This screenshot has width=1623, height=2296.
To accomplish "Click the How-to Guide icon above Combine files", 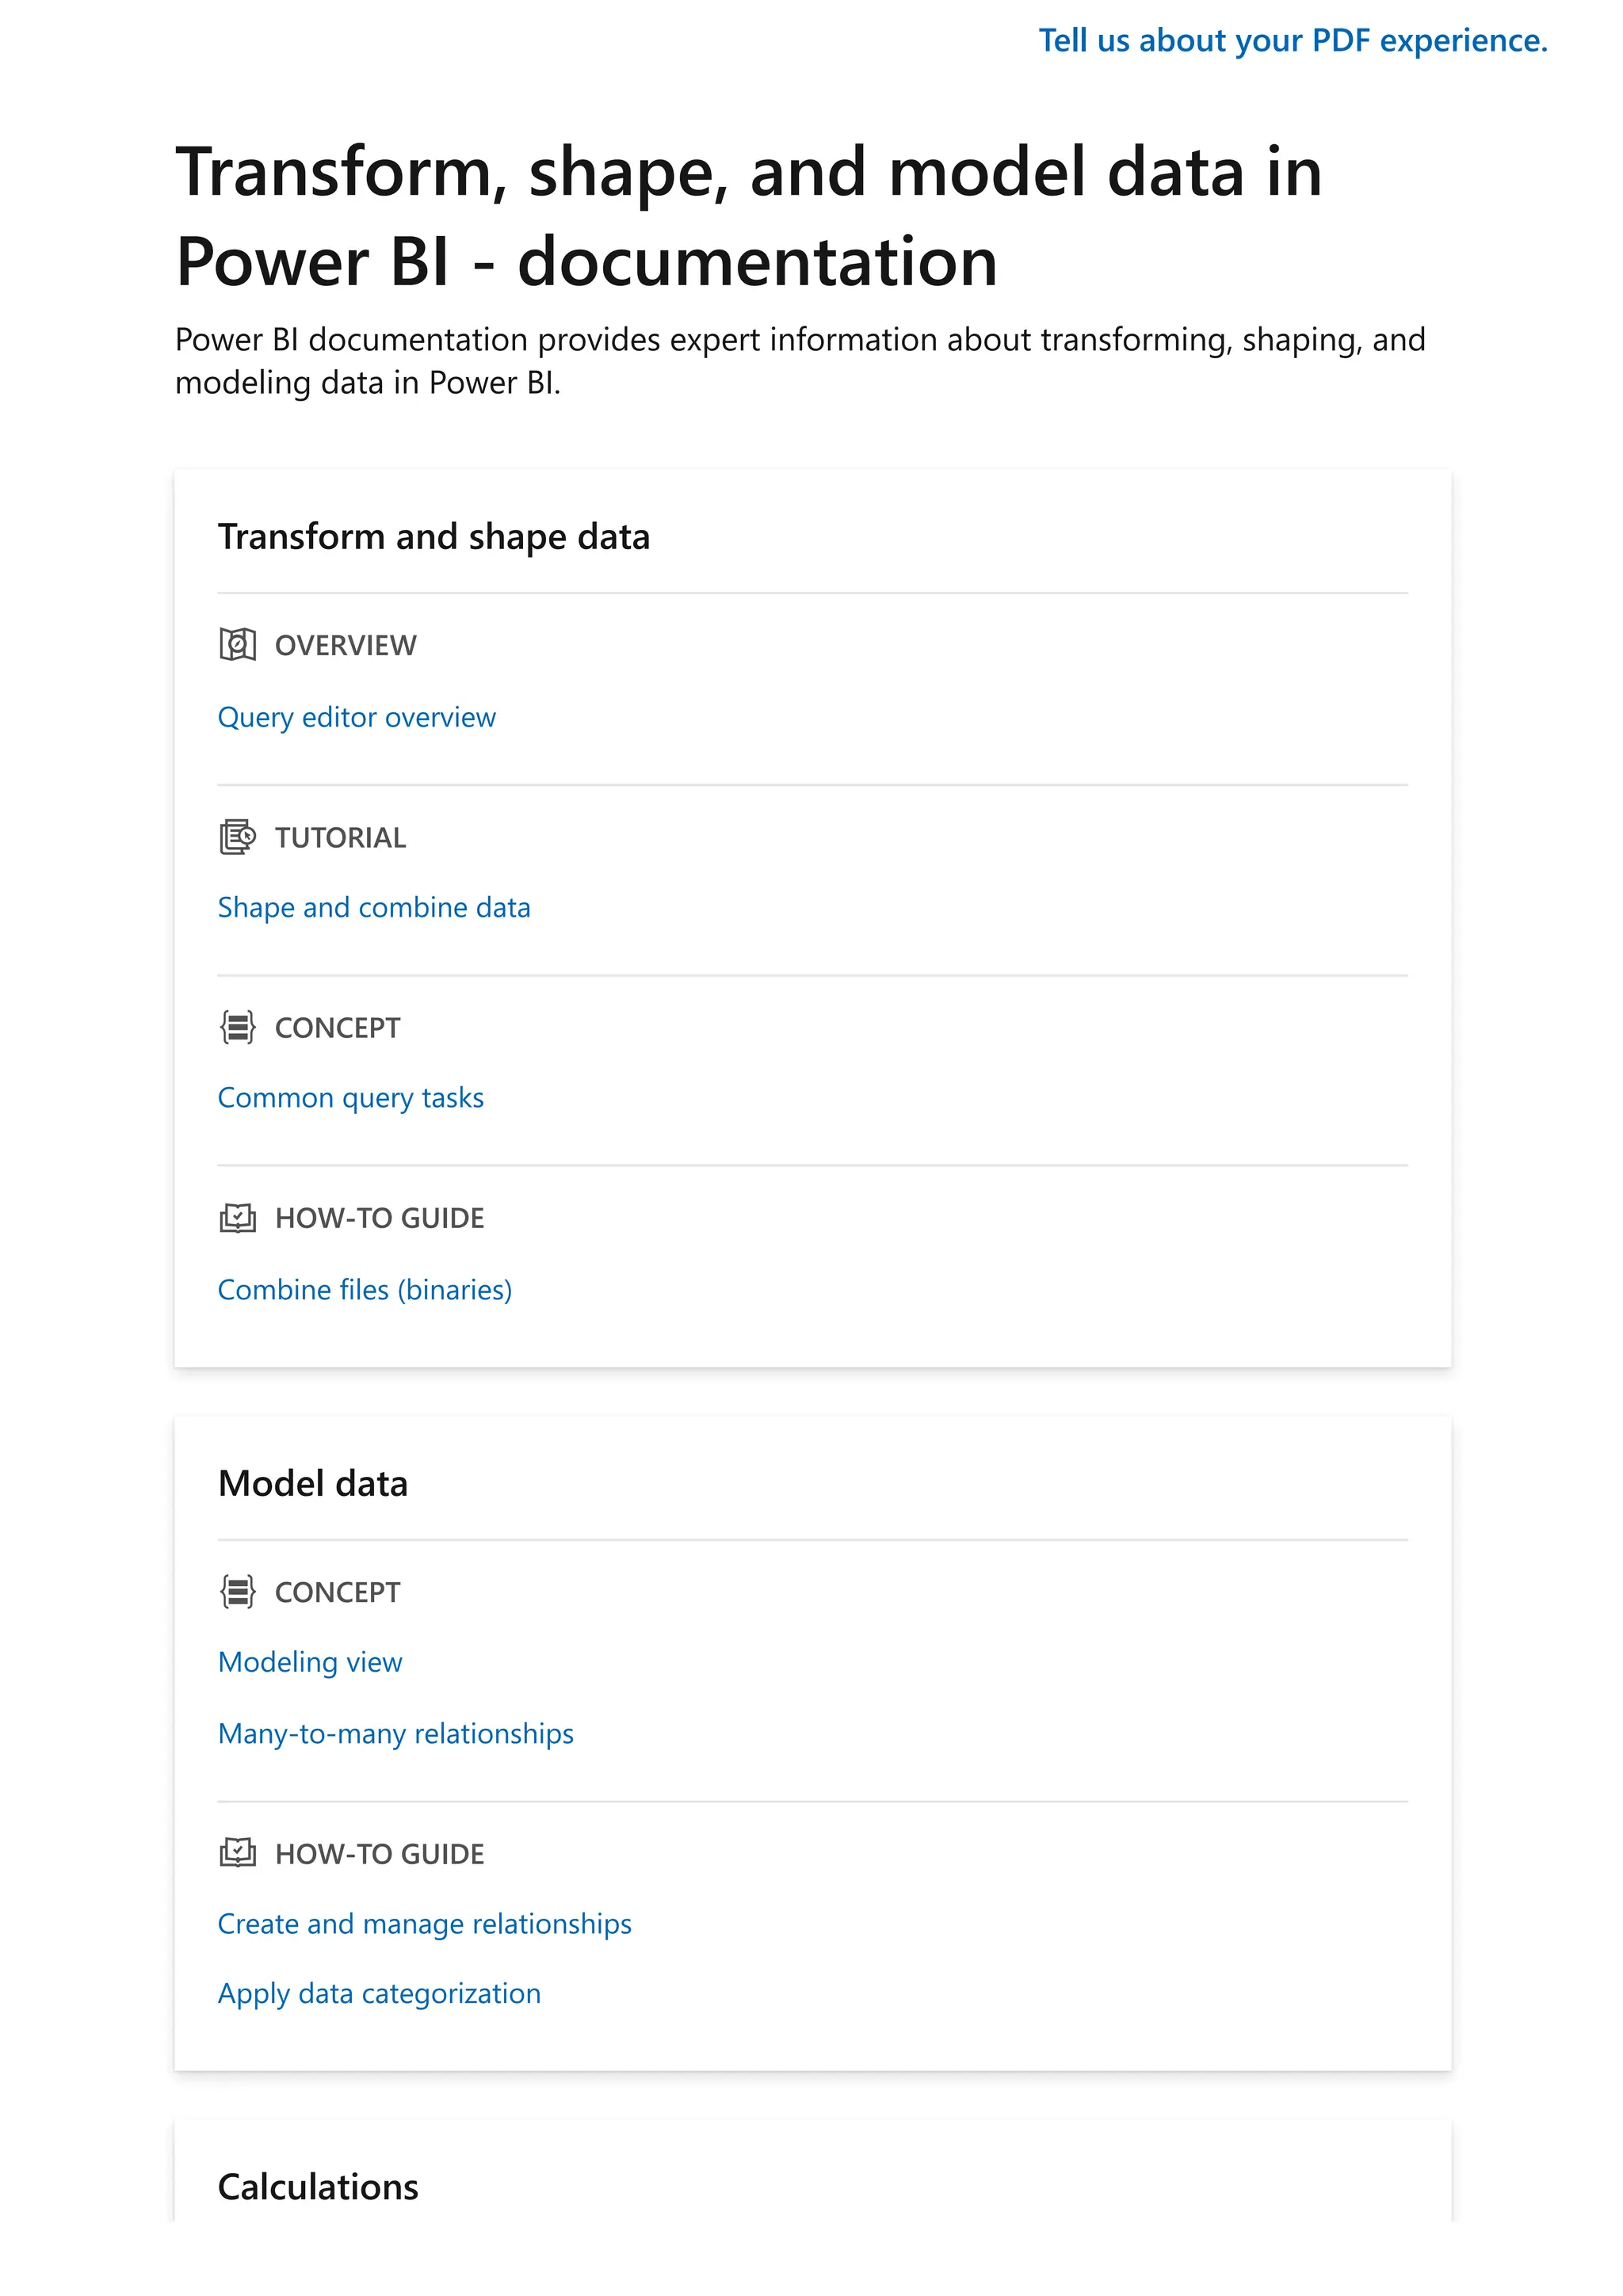I will click(237, 1218).
